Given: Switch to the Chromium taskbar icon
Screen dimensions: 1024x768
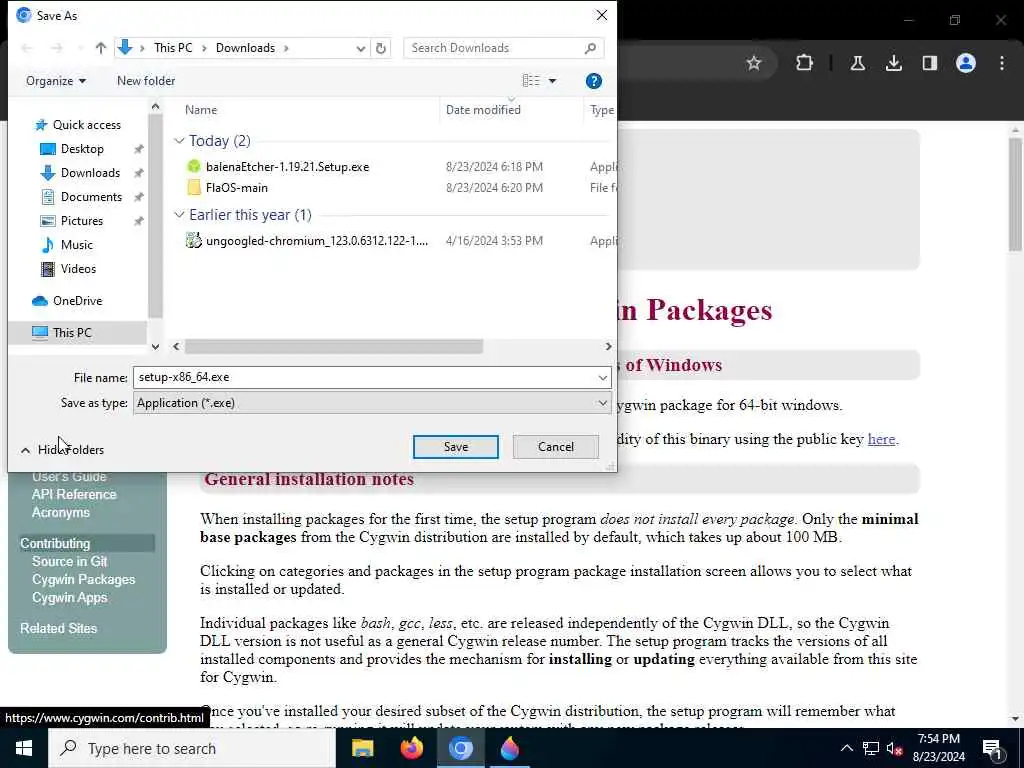Looking at the screenshot, I should (460, 748).
